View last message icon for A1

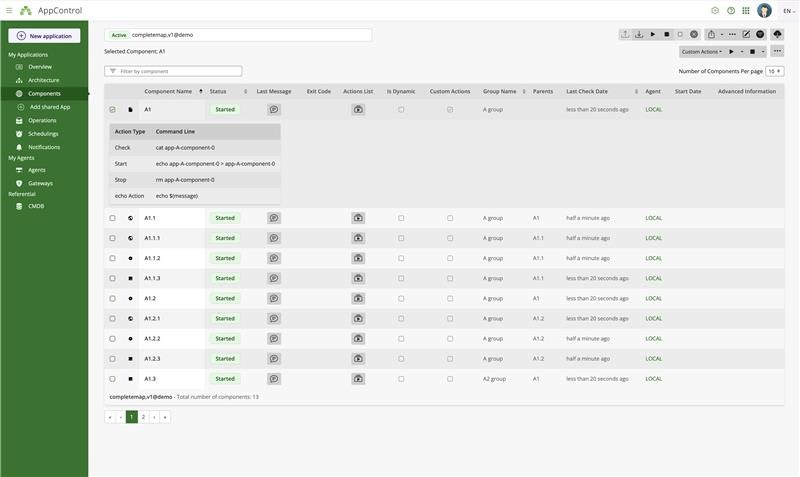pos(274,109)
